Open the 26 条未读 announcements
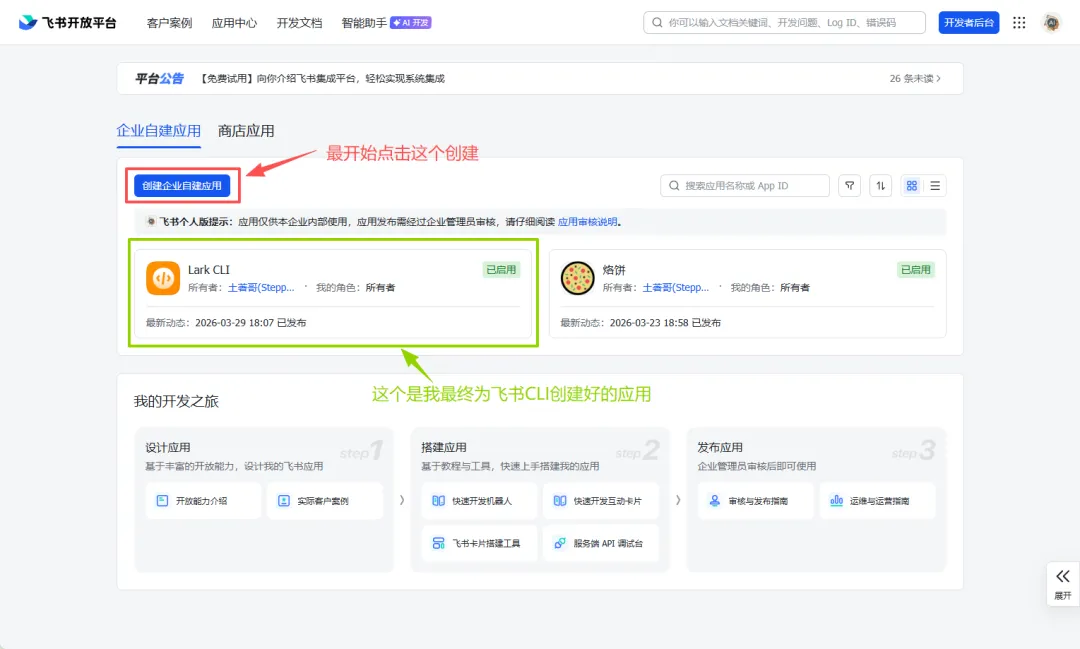Screen dimensions: 1080x649 point(915,79)
